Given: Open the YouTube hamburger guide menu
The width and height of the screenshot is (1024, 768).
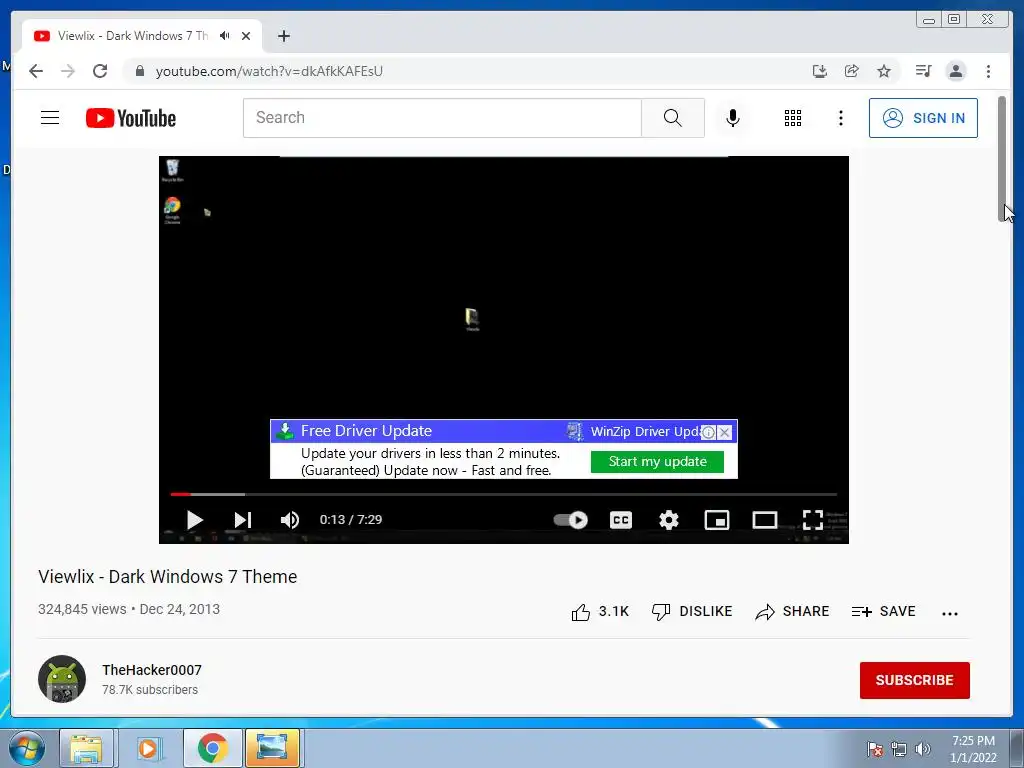Looking at the screenshot, I should point(50,118).
